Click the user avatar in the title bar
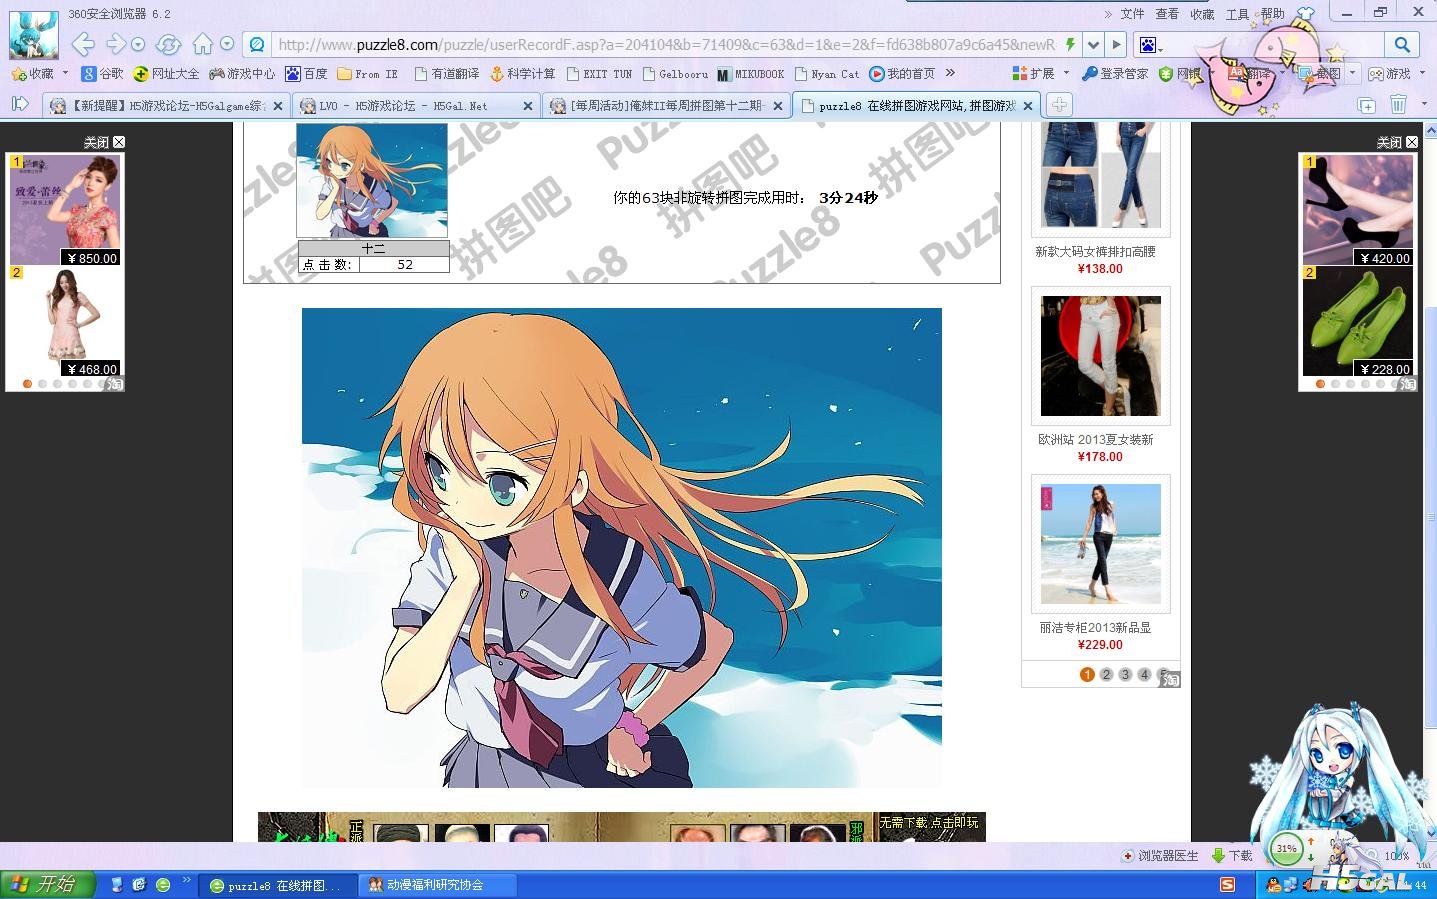The image size is (1437, 899). (x=33, y=35)
